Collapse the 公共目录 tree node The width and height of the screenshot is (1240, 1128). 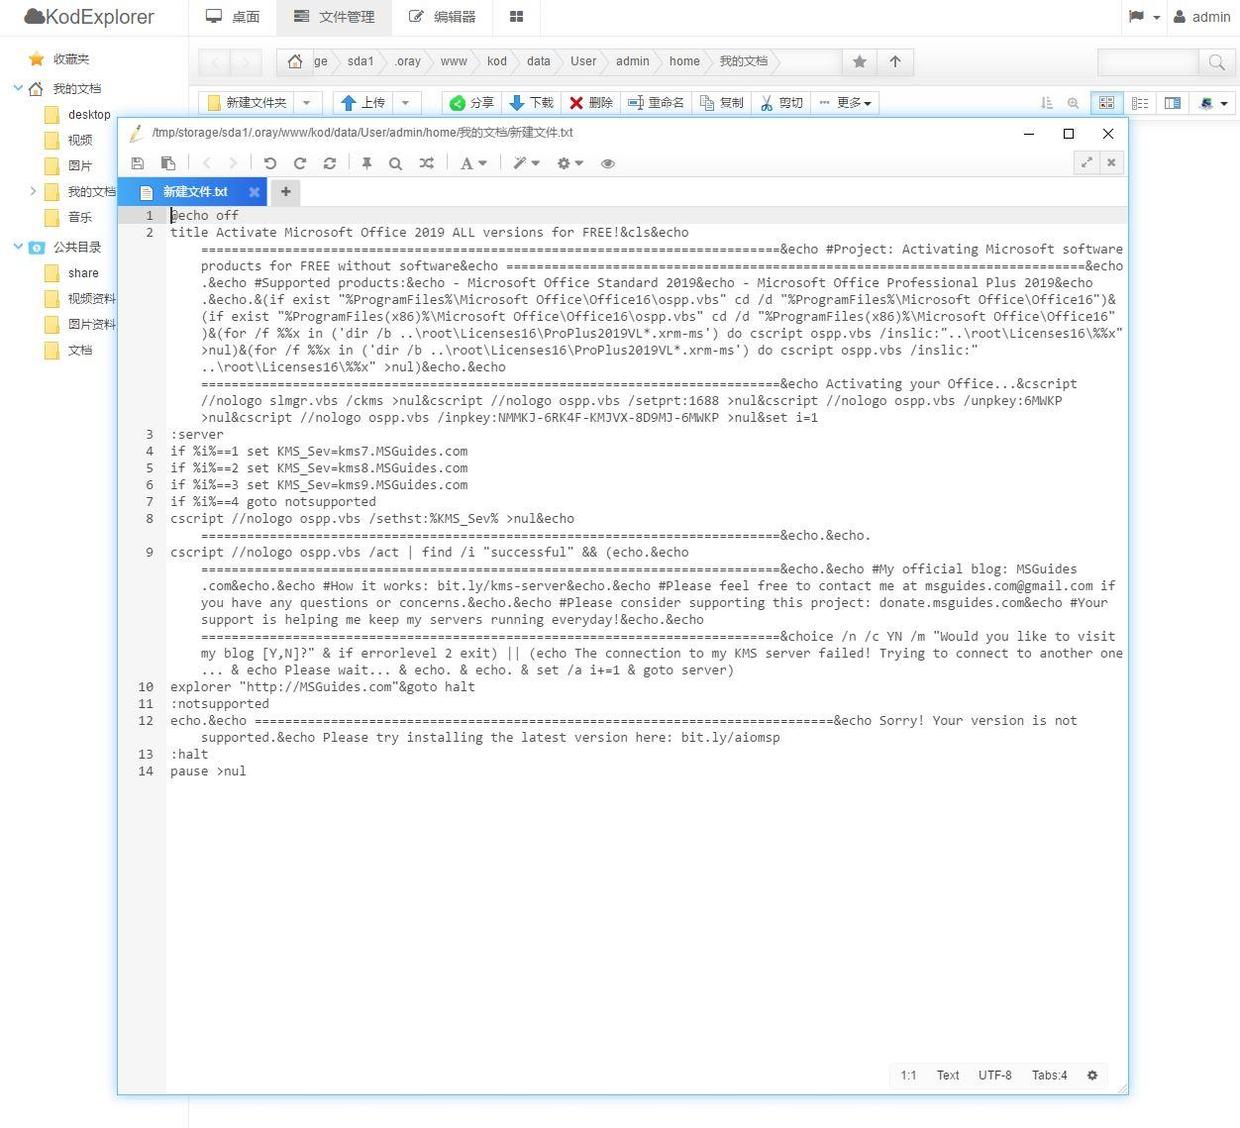point(18,247)
